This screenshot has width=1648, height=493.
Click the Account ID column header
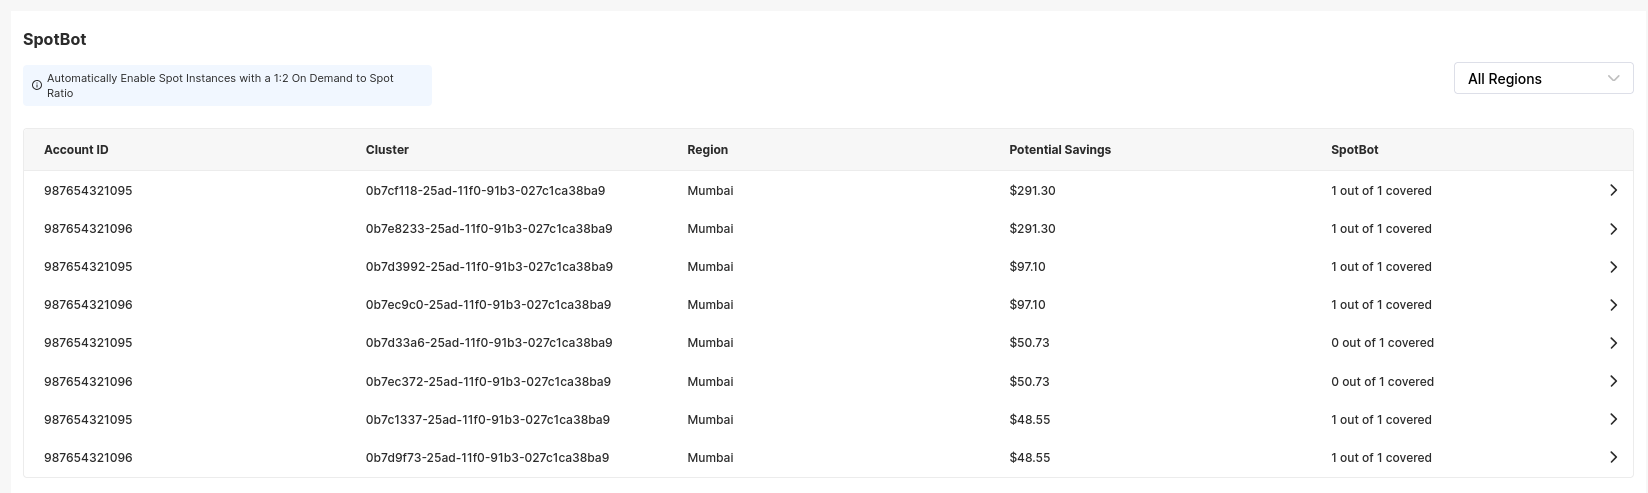click(x=76, y=150)
